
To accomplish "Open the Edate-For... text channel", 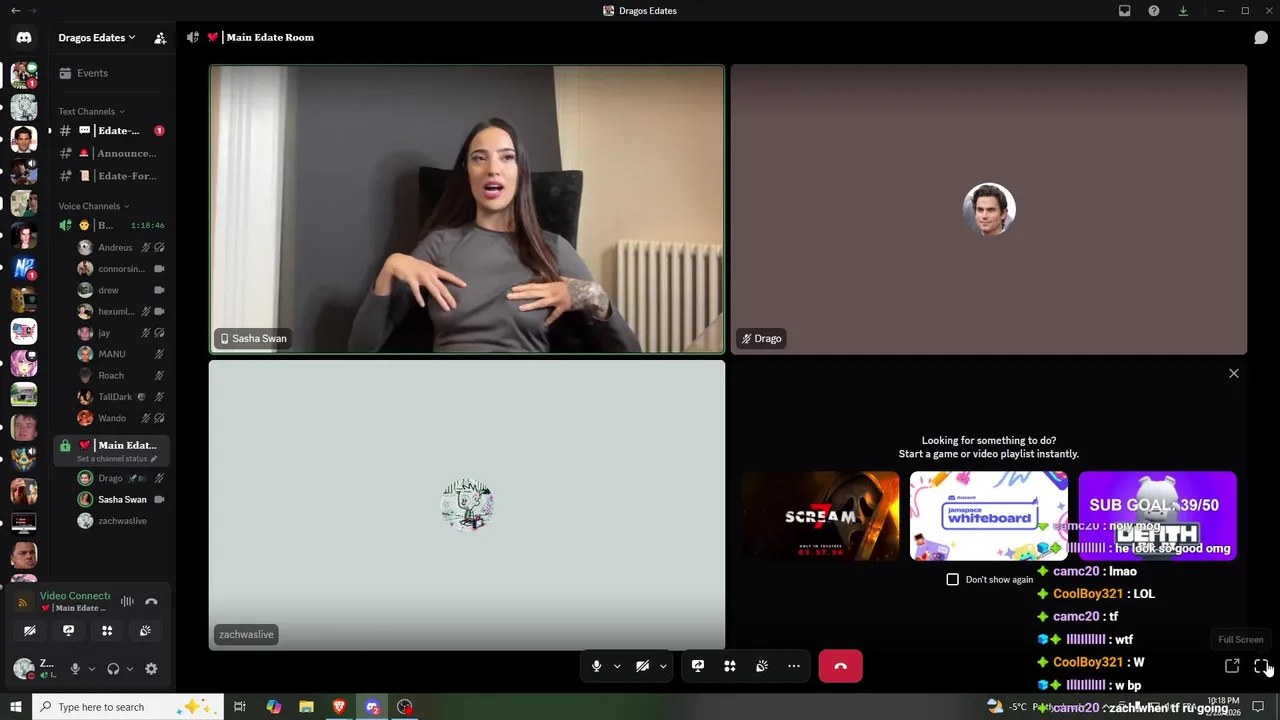I will 110,176.
